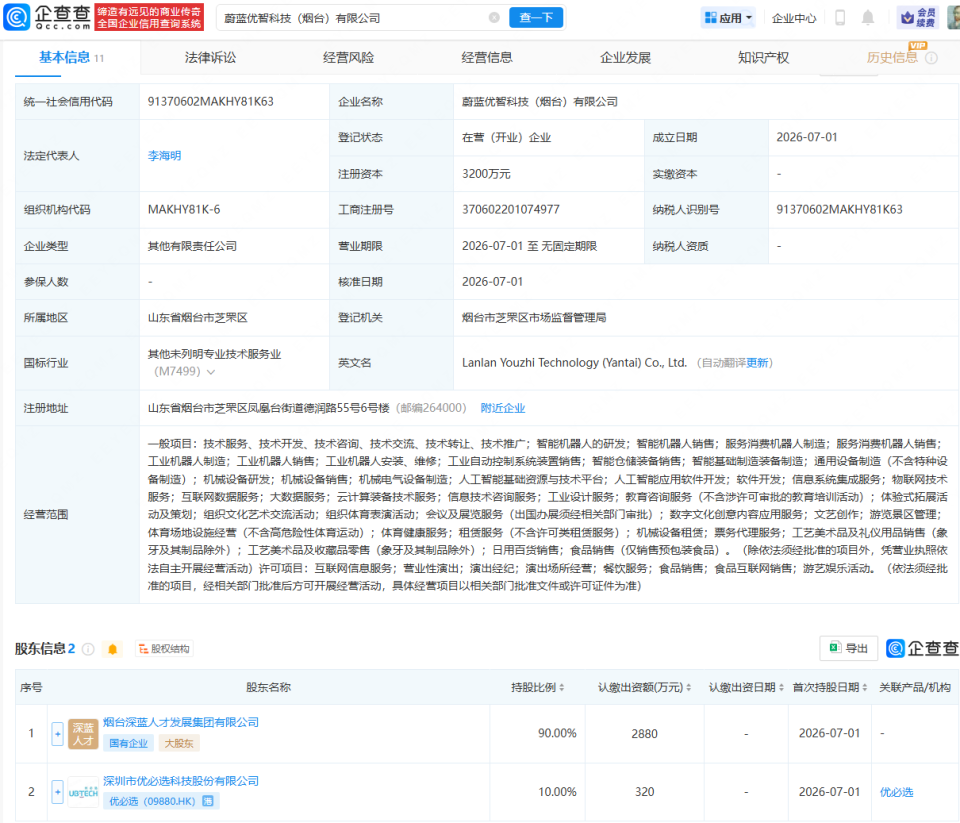The width and height of the screenshot is (960, 823).
Task: Click organization code MAKHY81K-6
Action: point(184,209)
